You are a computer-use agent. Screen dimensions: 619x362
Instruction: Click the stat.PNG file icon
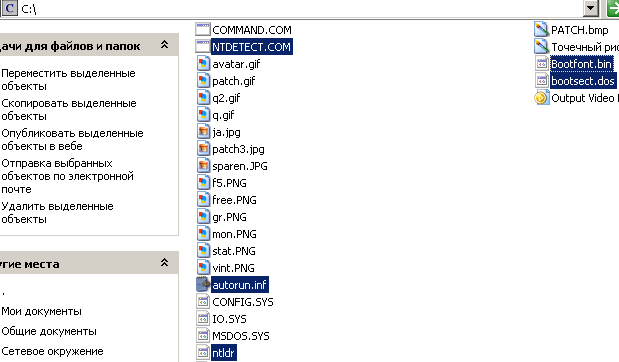pyautogui.click(x=203, y=250)
